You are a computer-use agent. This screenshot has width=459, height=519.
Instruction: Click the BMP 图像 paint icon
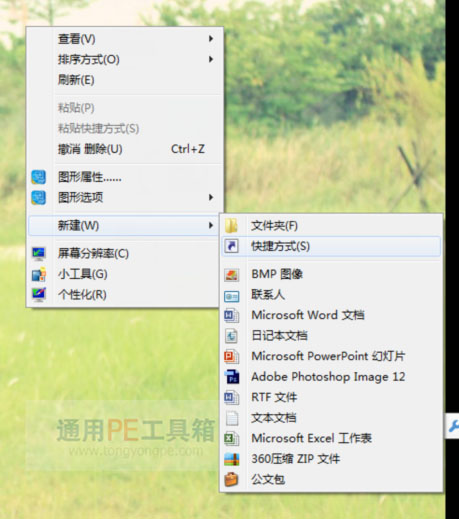pos(231,275)
